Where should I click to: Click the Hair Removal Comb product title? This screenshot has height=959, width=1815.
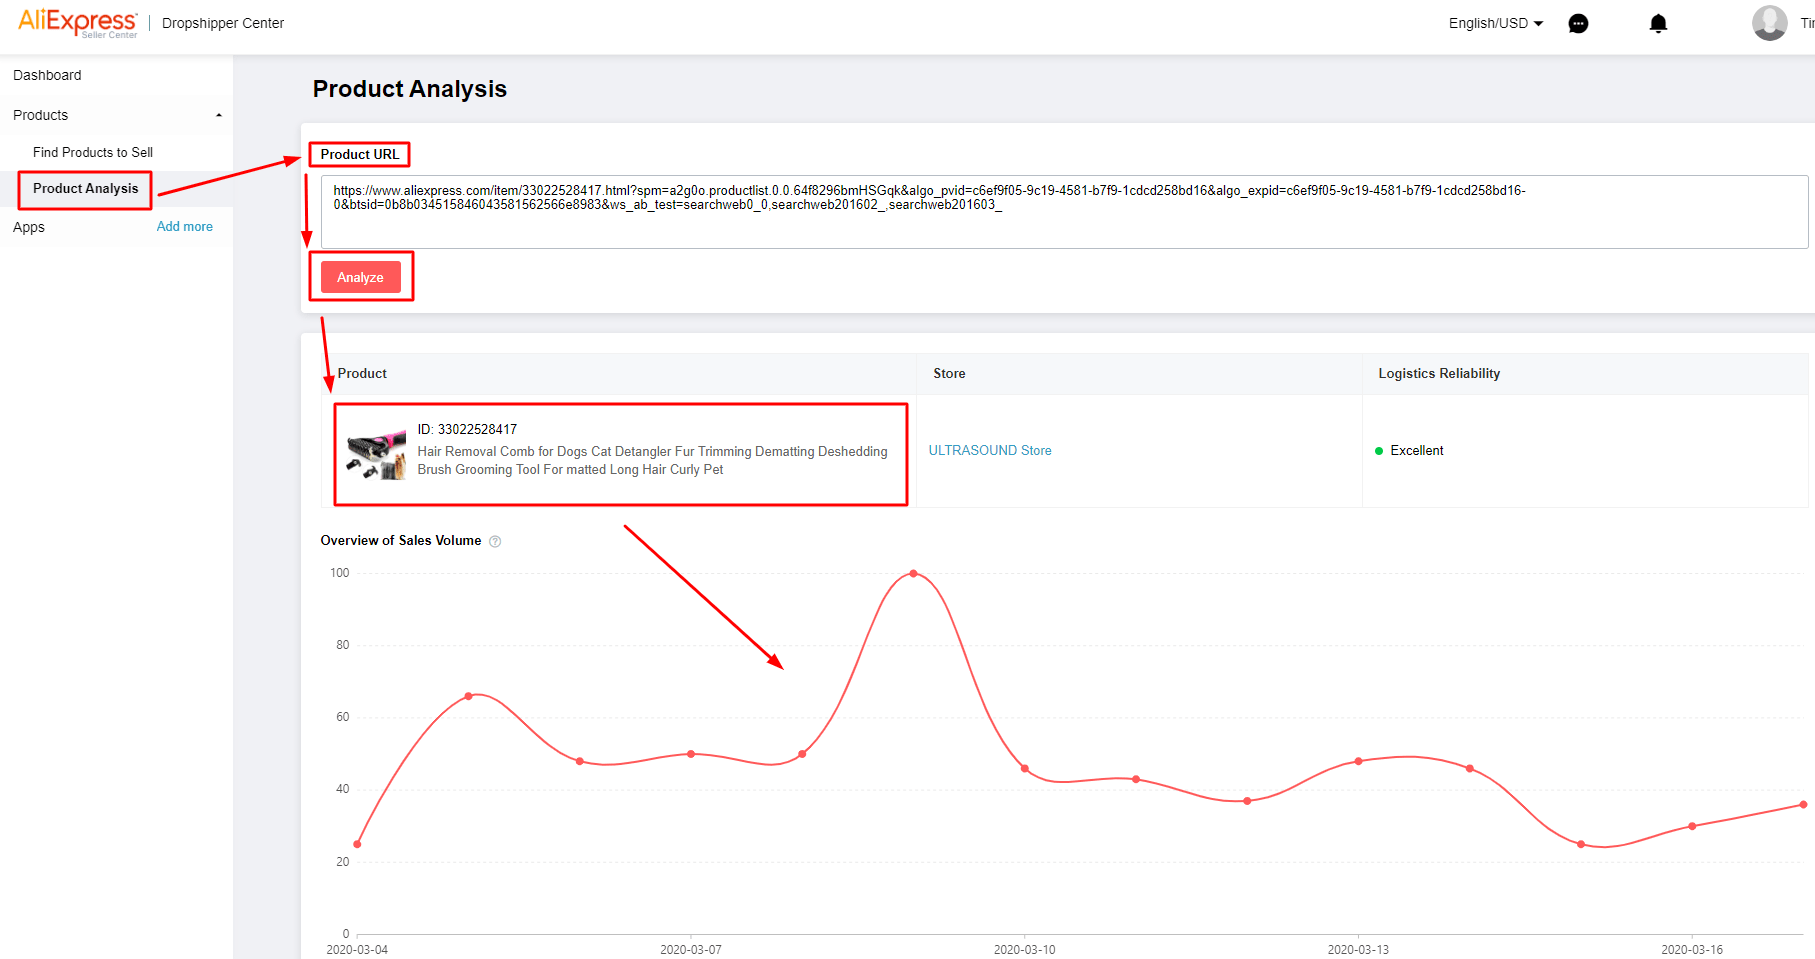(x=652, y=460)
